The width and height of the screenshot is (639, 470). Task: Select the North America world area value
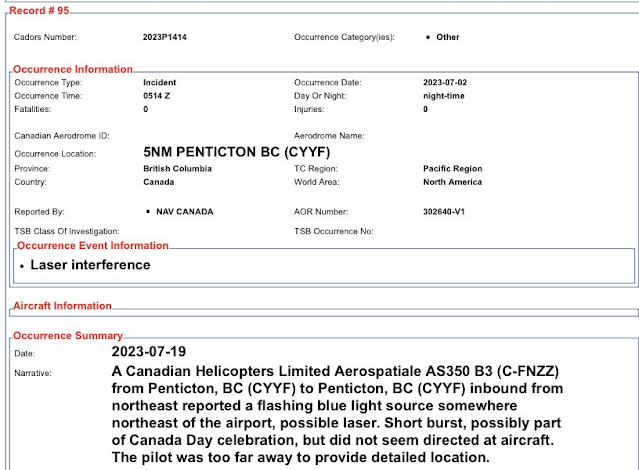pyautogui.click(x=452, y=183)
